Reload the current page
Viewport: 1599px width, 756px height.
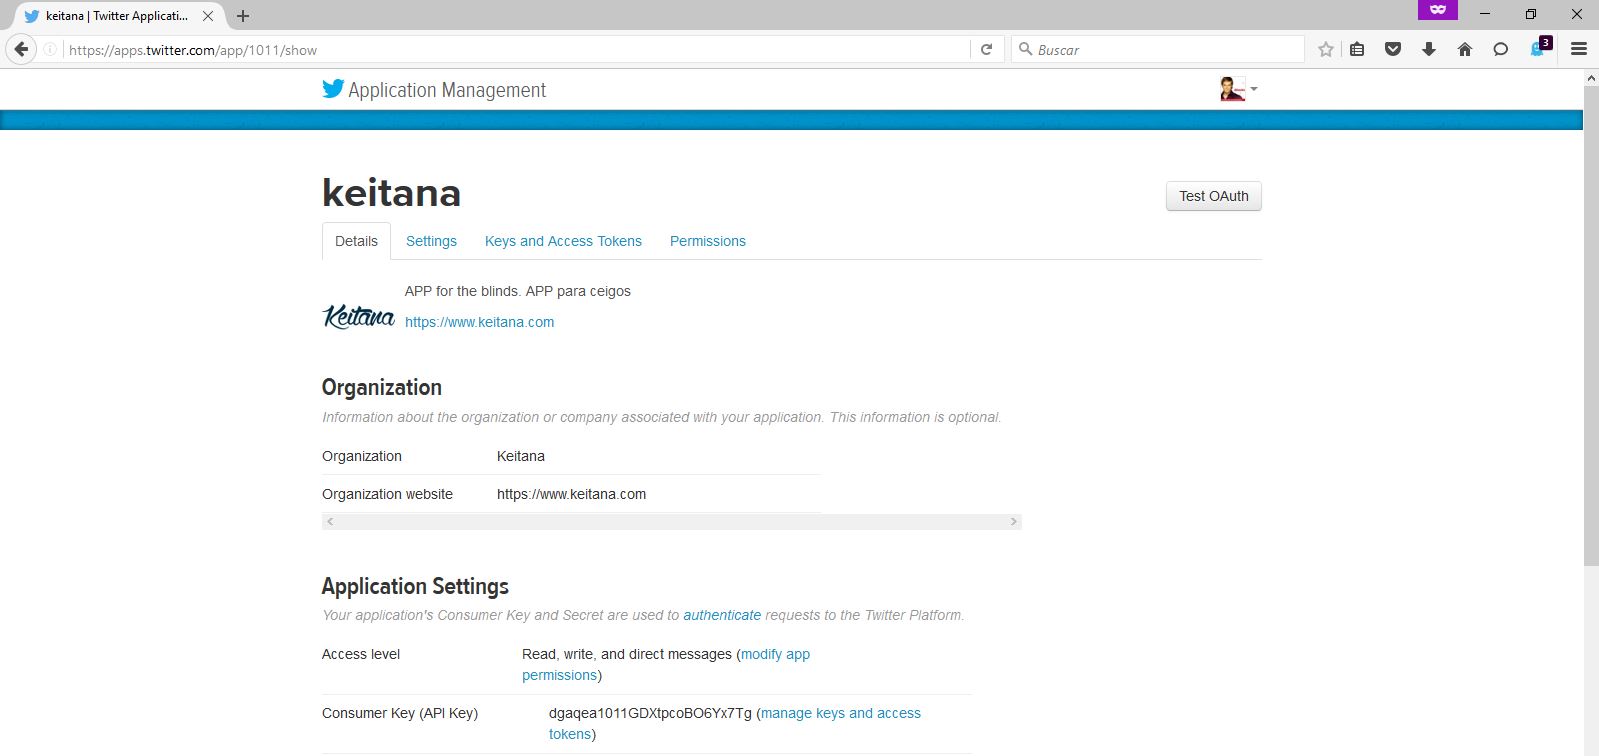coord(986,49)
